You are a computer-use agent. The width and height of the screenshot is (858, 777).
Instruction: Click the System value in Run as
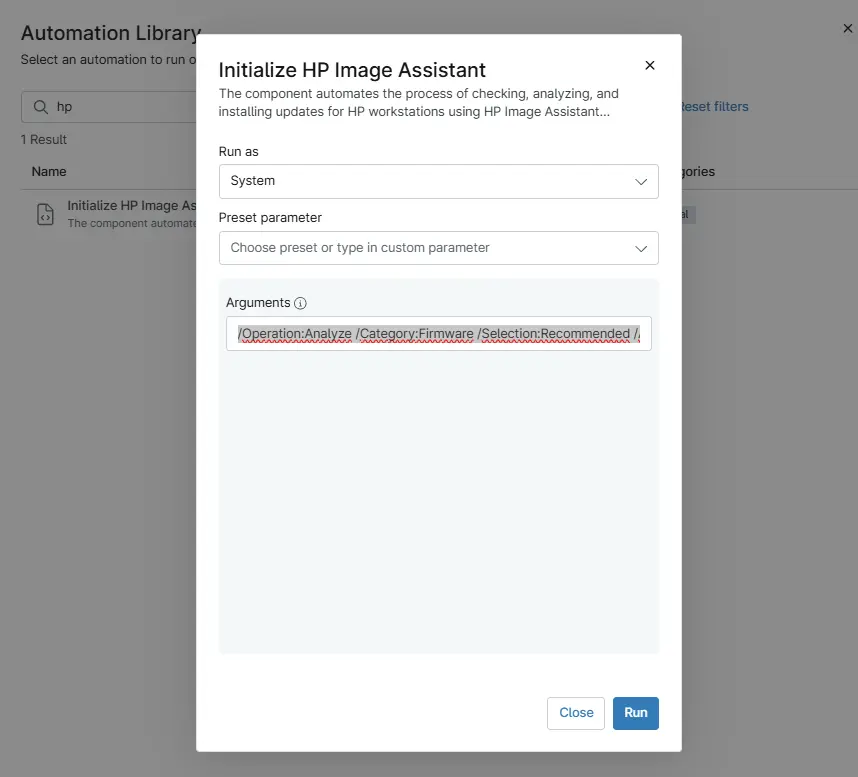coord(253,182)
